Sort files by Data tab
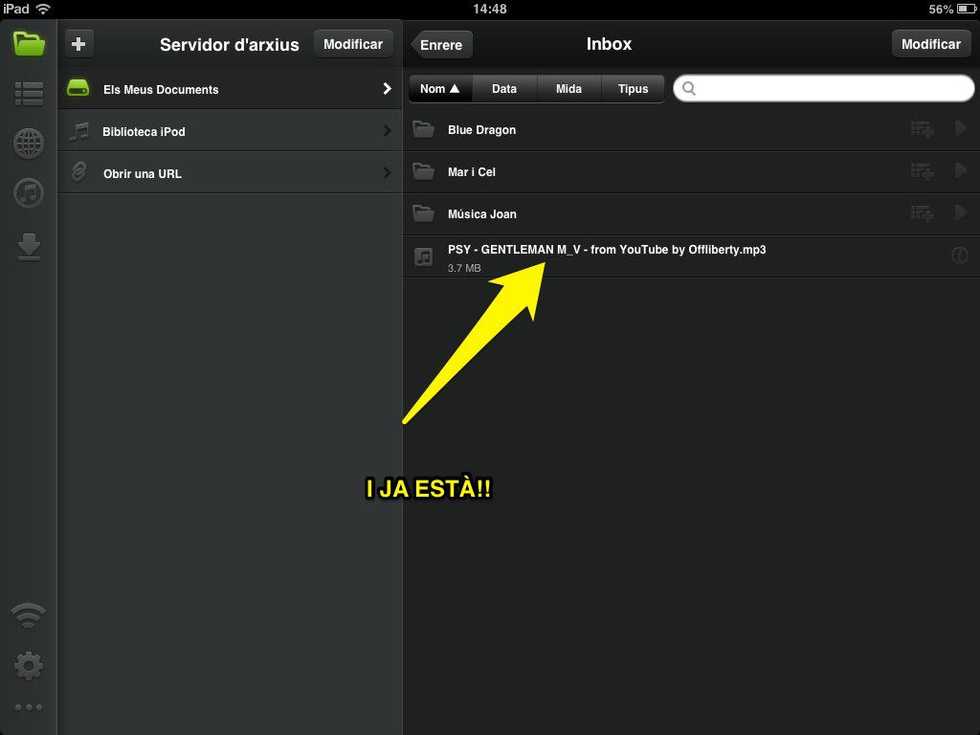 pos(504,89)
